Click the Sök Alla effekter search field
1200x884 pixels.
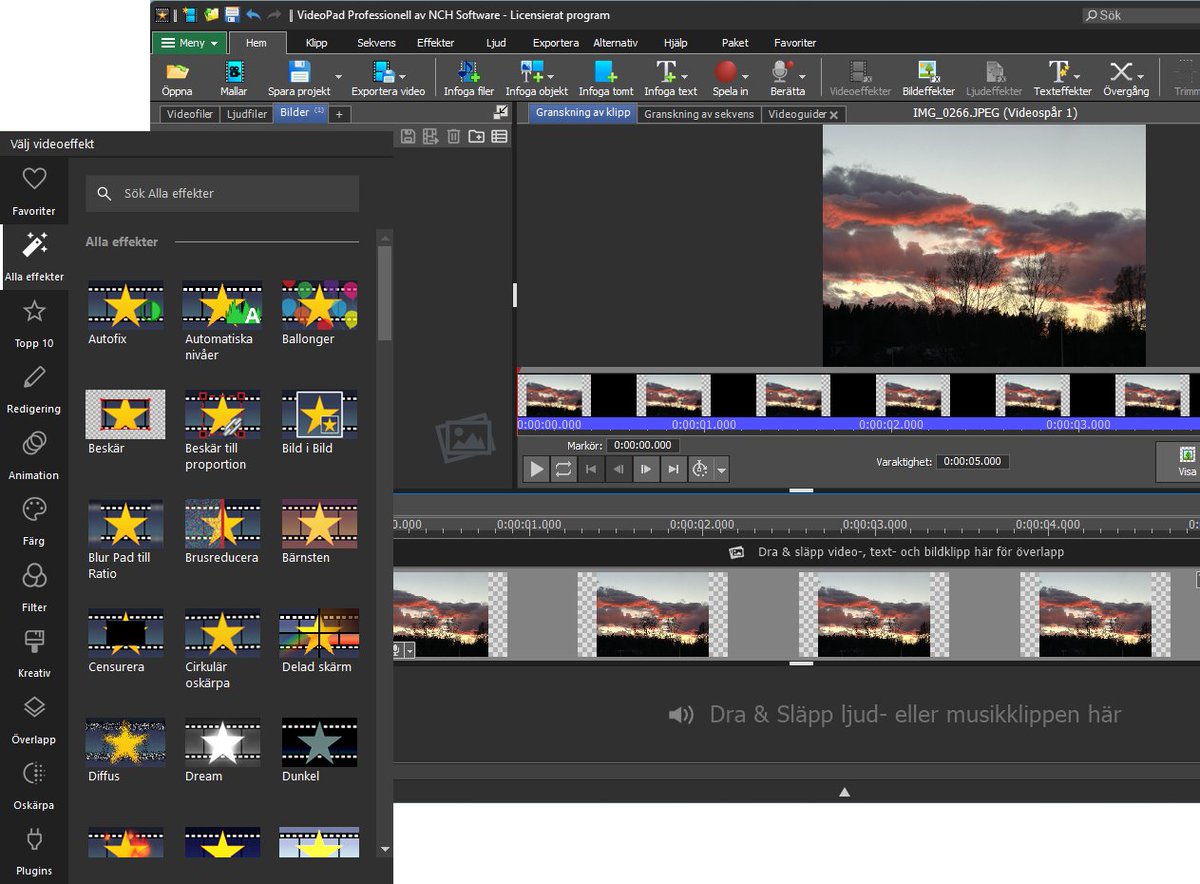(x=222, y=193)
